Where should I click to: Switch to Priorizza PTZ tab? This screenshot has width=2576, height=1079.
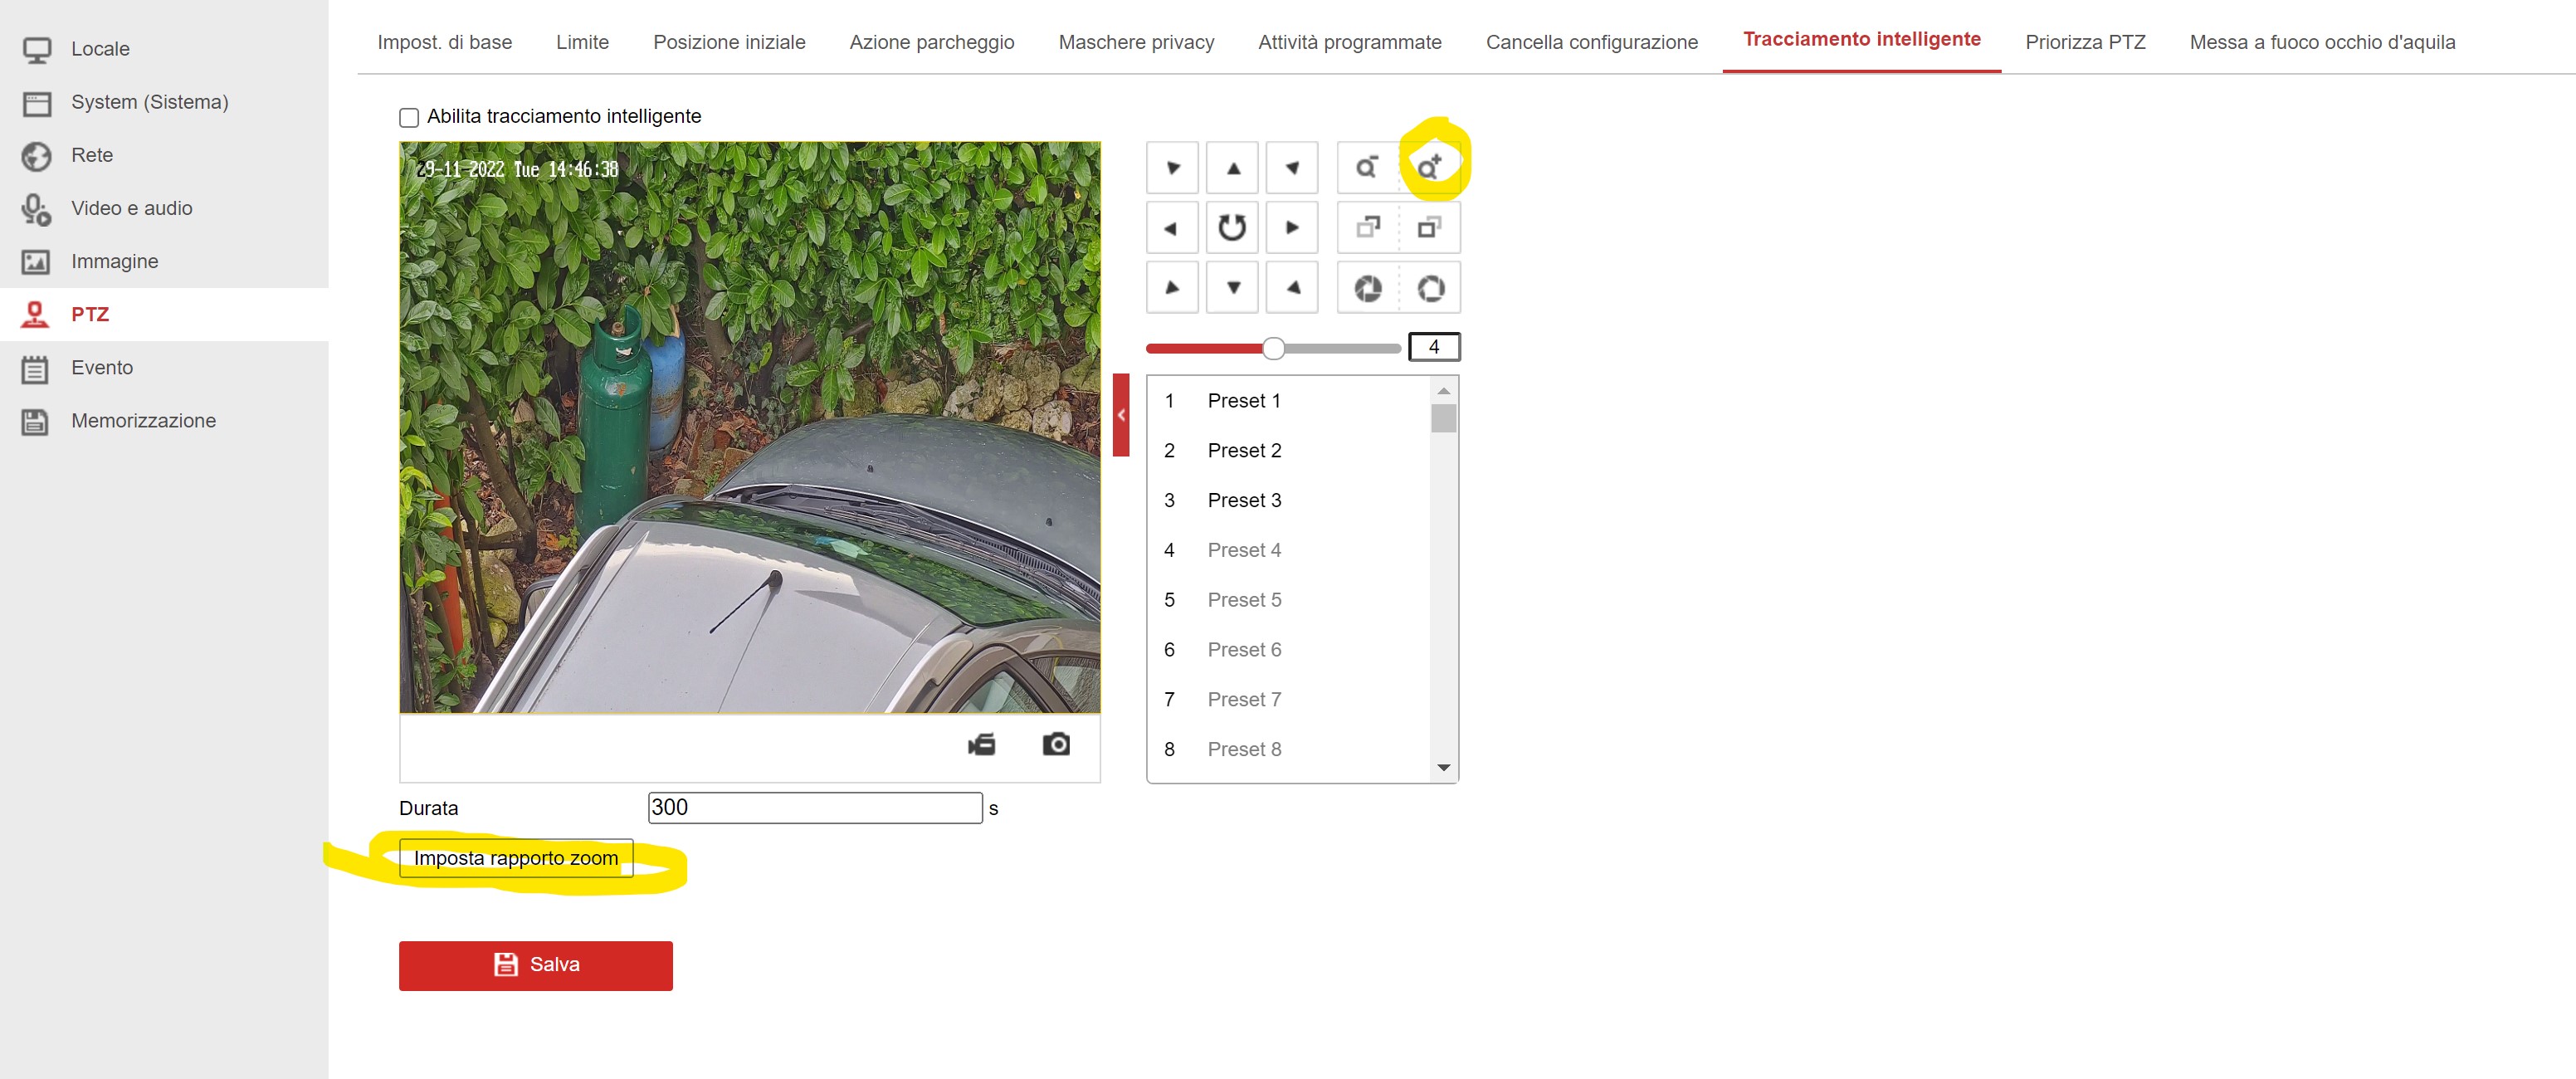(2085, 42)
